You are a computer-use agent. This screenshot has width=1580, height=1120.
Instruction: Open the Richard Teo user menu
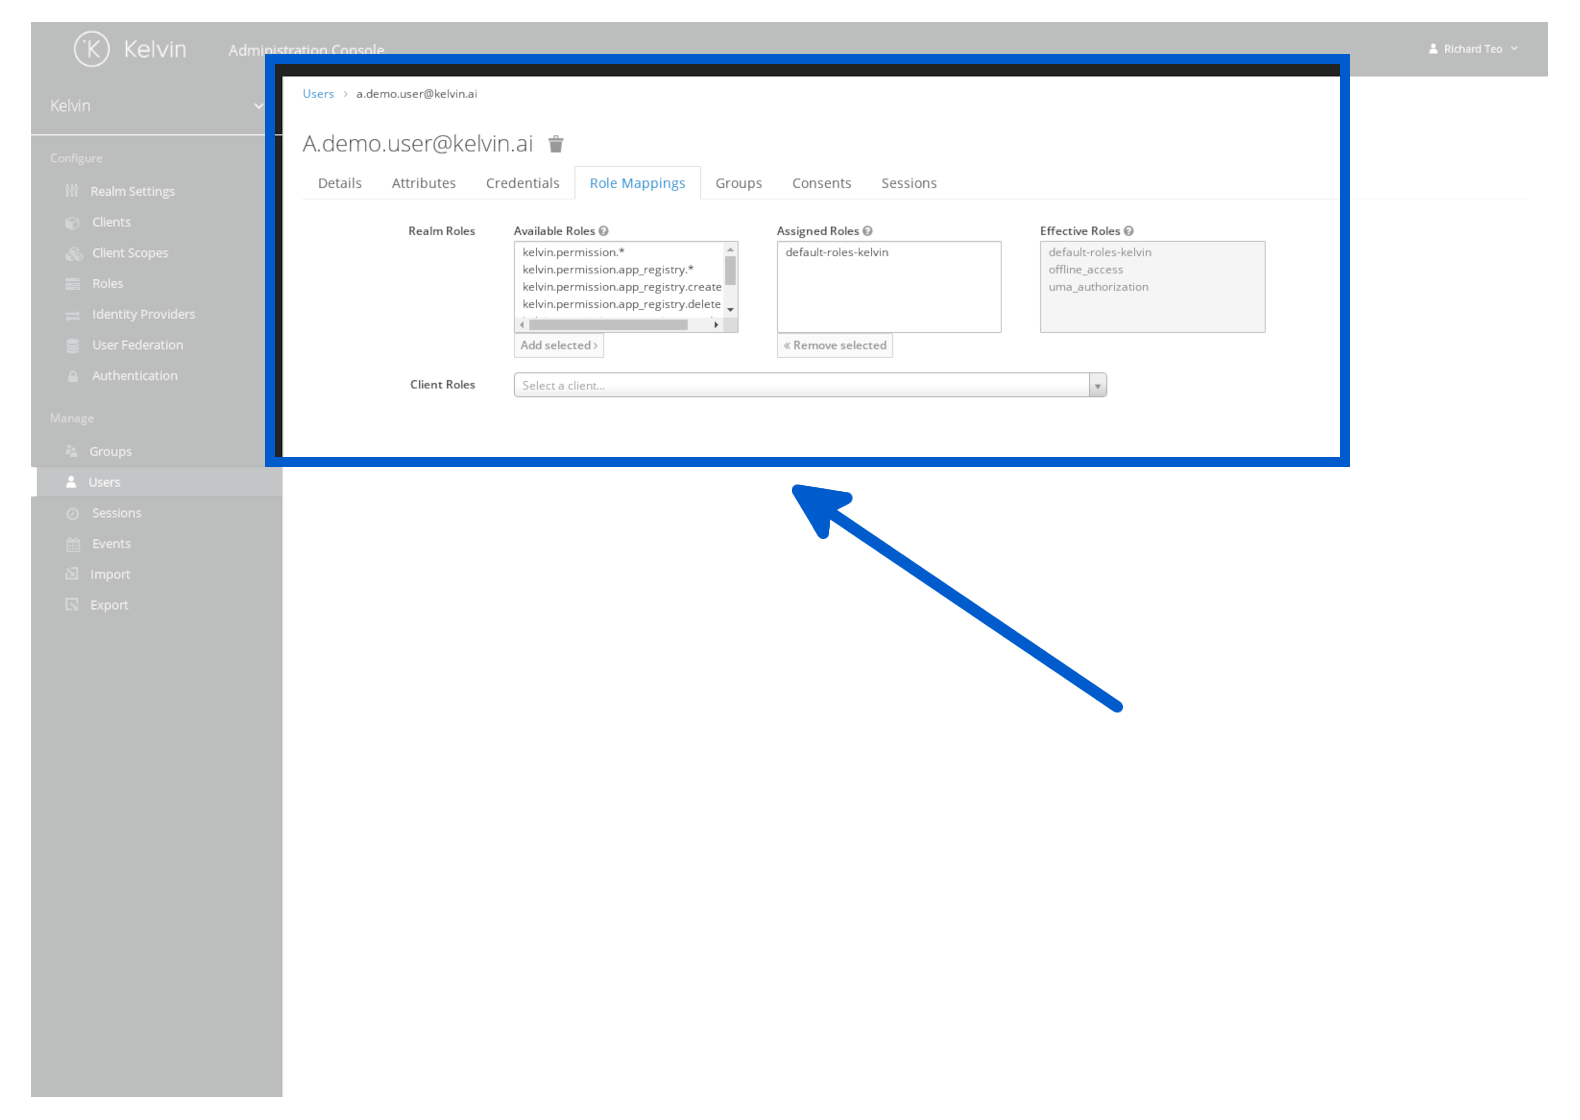(x=1473, y=49)
